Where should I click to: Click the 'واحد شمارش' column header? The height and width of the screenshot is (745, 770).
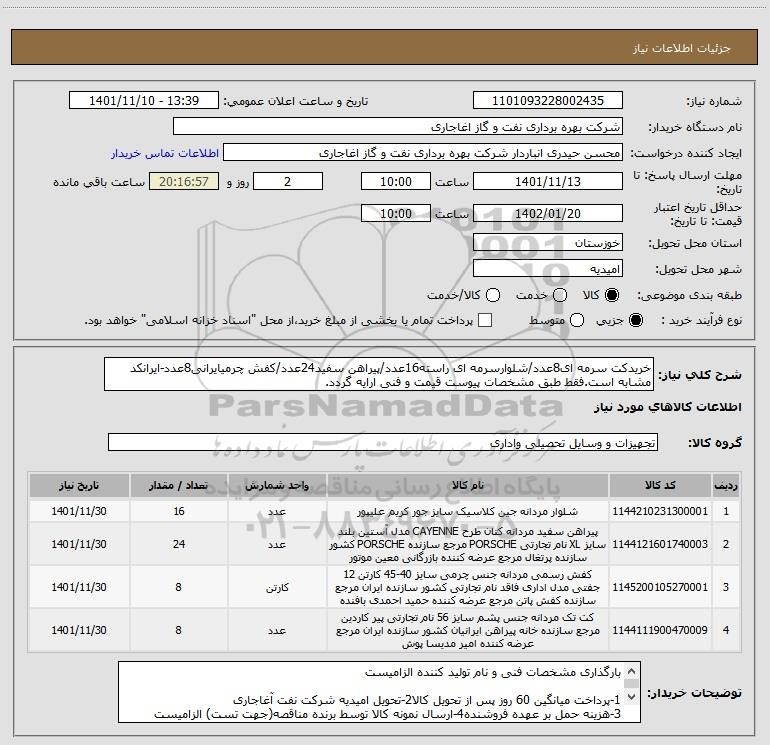277,485
